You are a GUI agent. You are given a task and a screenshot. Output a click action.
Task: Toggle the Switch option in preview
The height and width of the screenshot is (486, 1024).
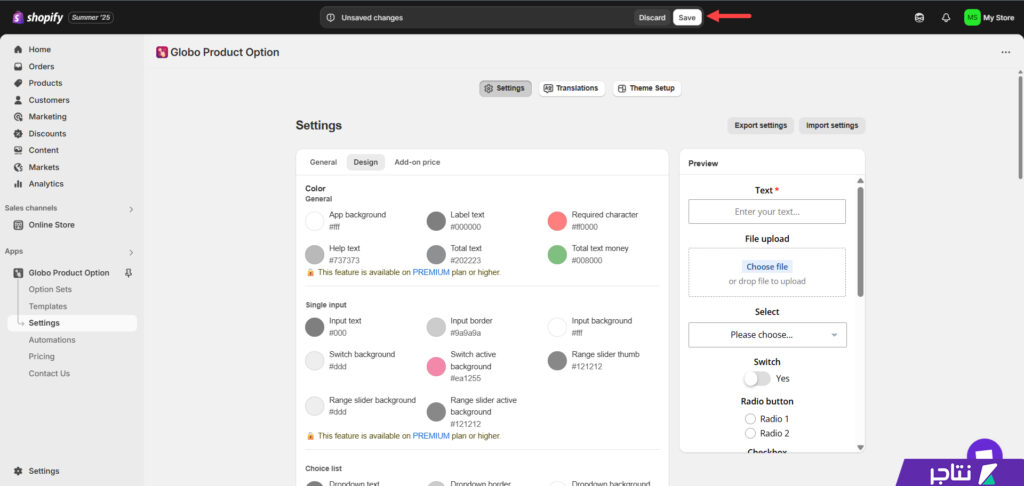757,378
